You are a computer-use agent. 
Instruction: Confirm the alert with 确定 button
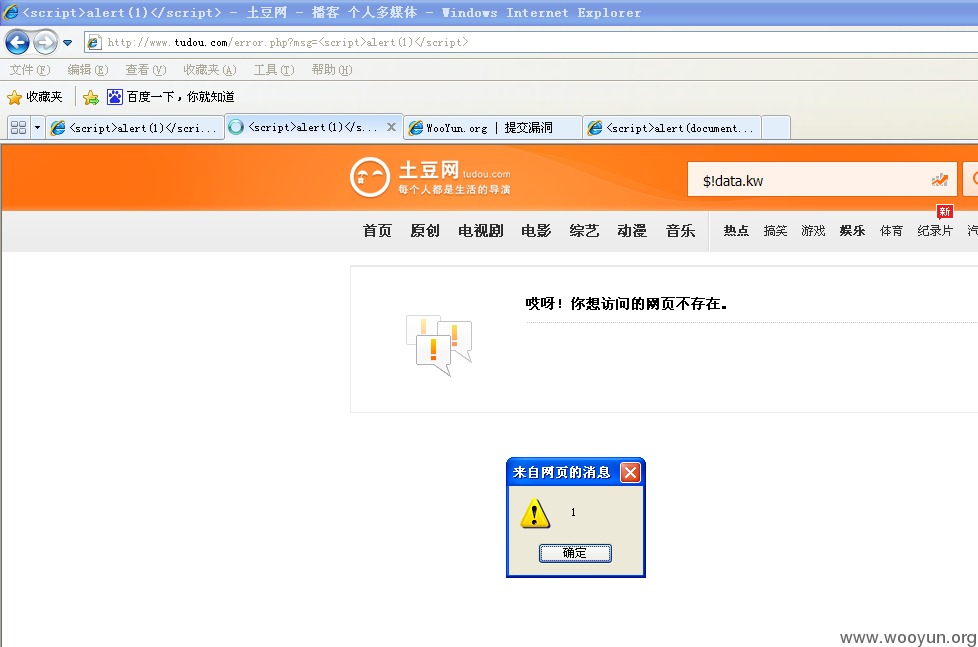pyautogui.click(x=575, y=553)
